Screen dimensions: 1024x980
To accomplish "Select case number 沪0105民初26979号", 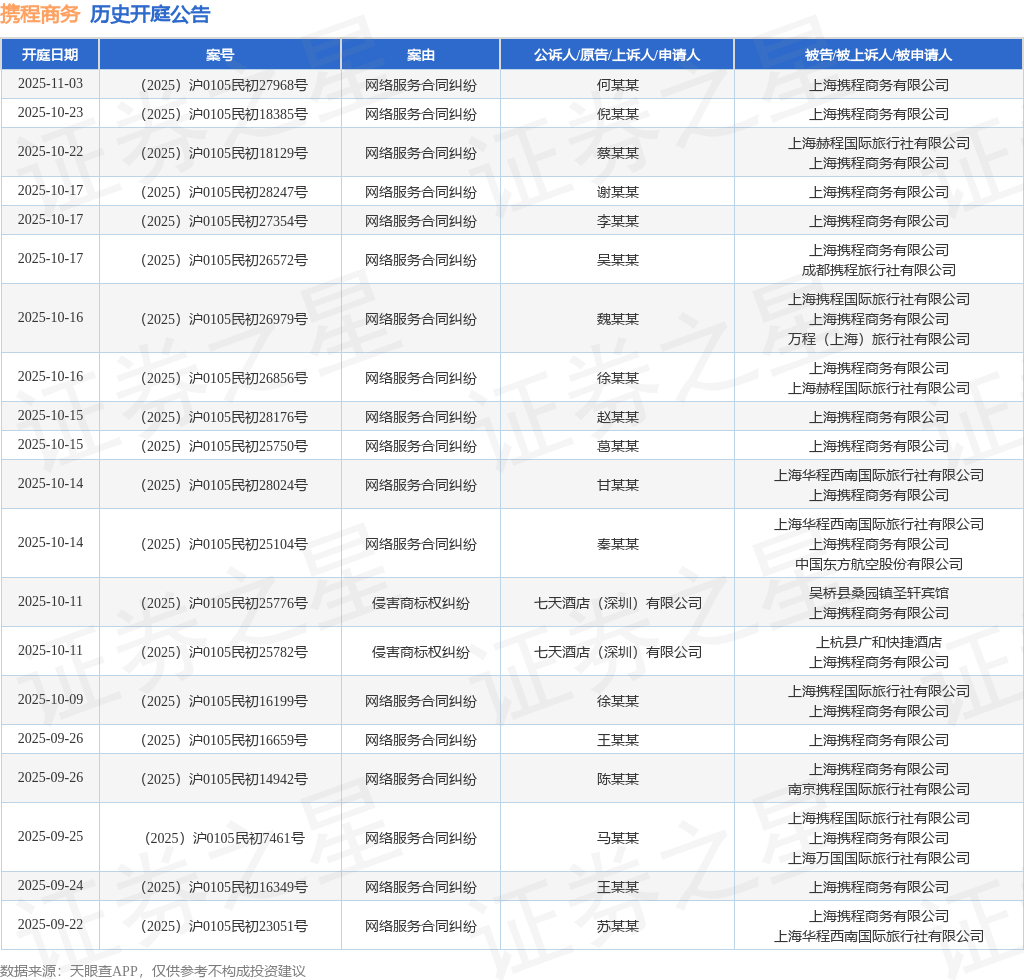I will [224, 319].
